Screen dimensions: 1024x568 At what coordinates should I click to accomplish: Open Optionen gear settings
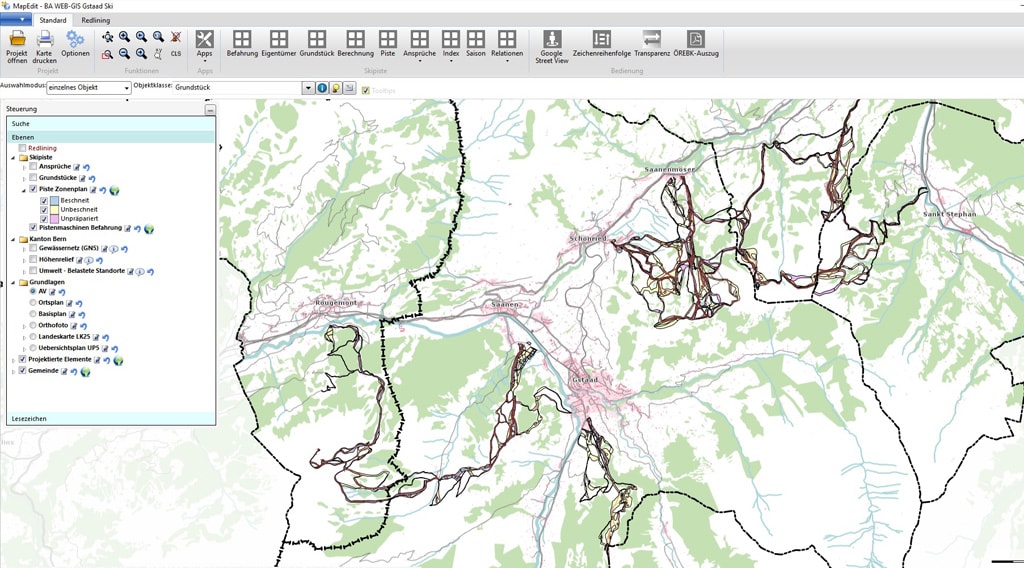pos(75,45)
